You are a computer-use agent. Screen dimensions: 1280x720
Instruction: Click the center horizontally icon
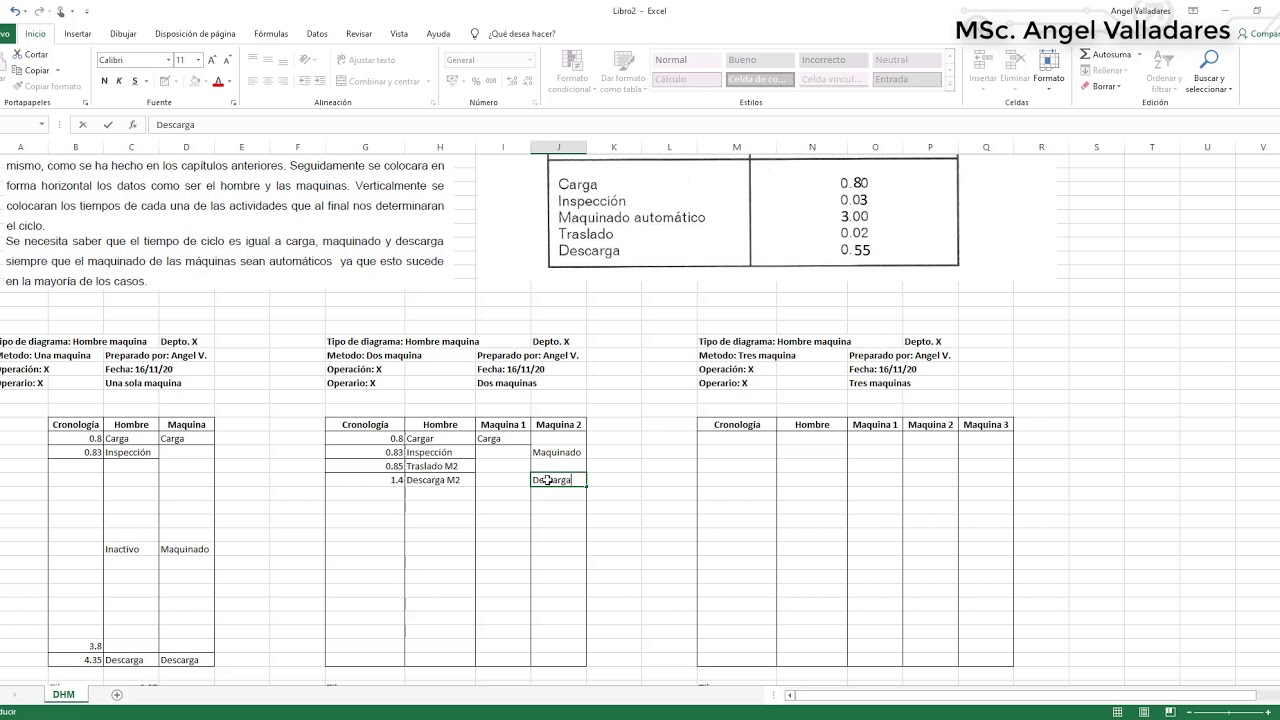[268, 81]
